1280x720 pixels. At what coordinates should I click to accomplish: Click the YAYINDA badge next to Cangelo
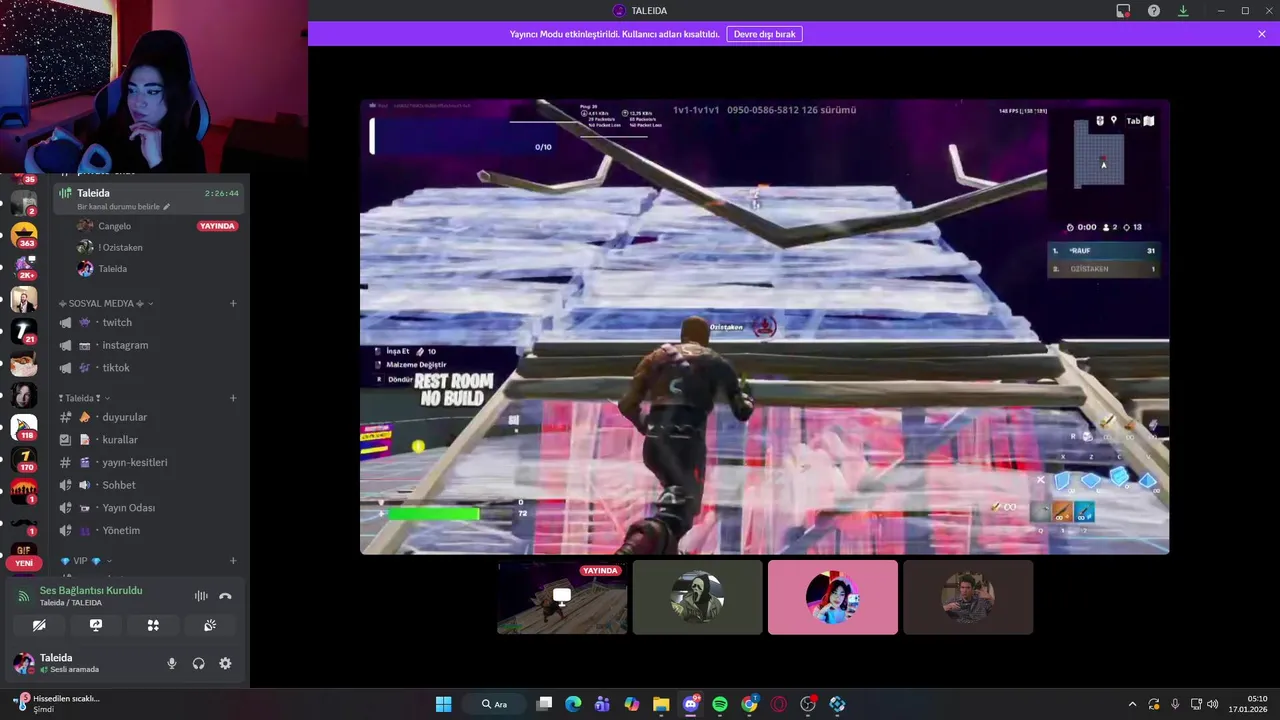(218, 226)
